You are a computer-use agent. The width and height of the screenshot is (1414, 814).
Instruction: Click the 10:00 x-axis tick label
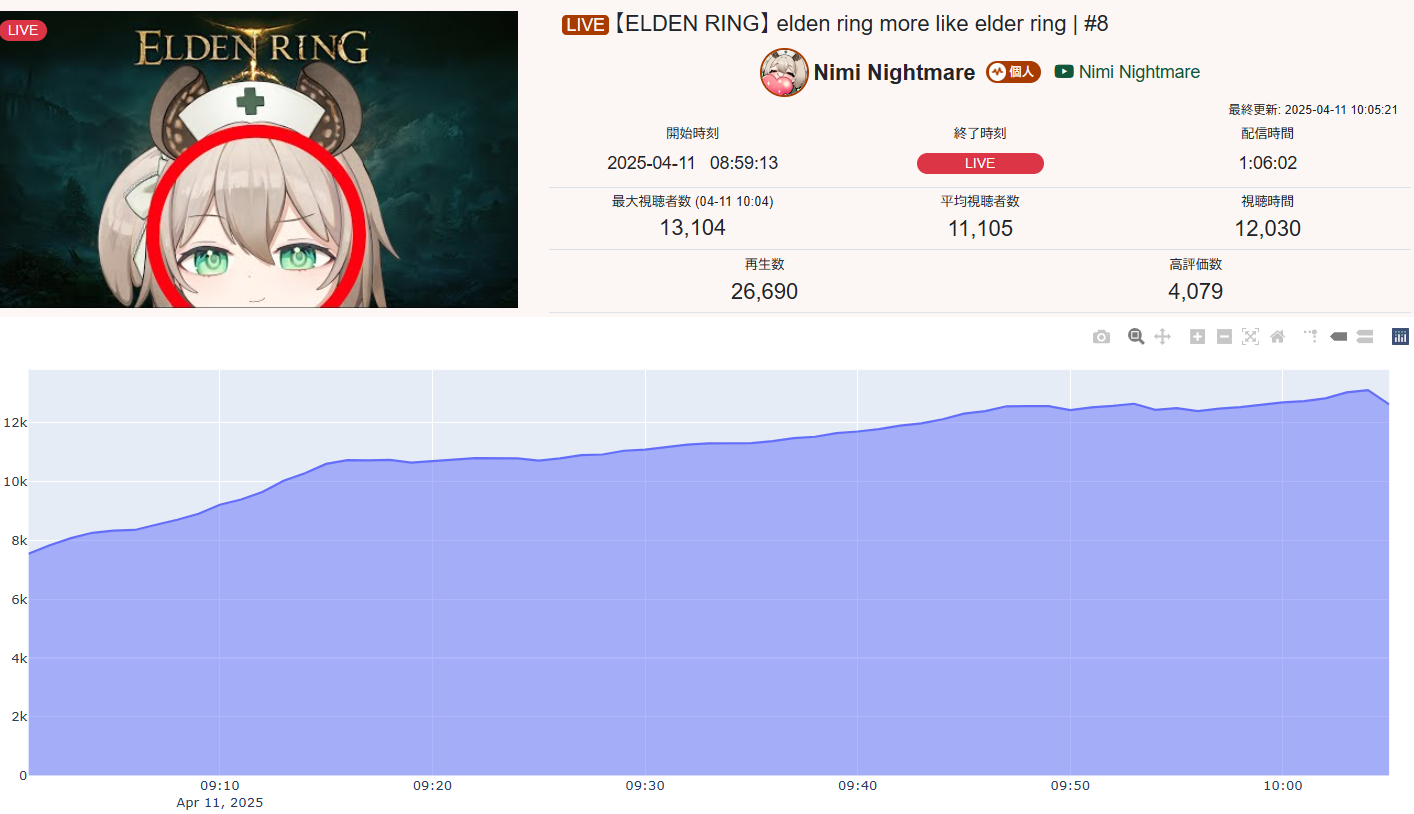1283,786
